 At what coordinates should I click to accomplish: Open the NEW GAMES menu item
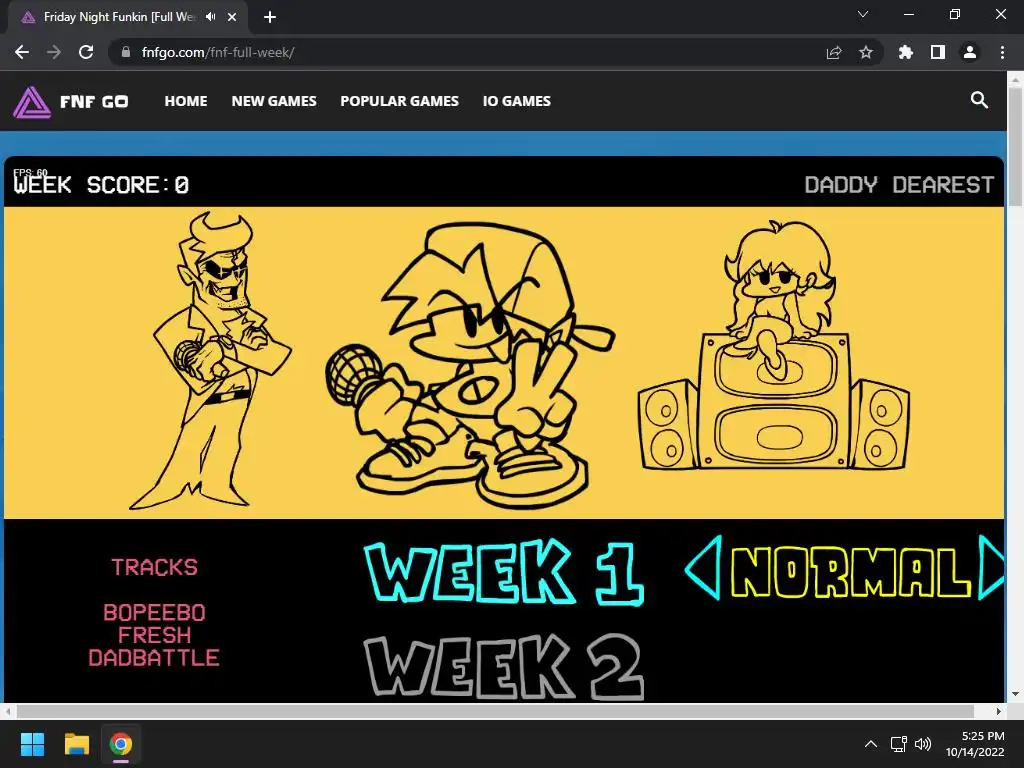274,101
